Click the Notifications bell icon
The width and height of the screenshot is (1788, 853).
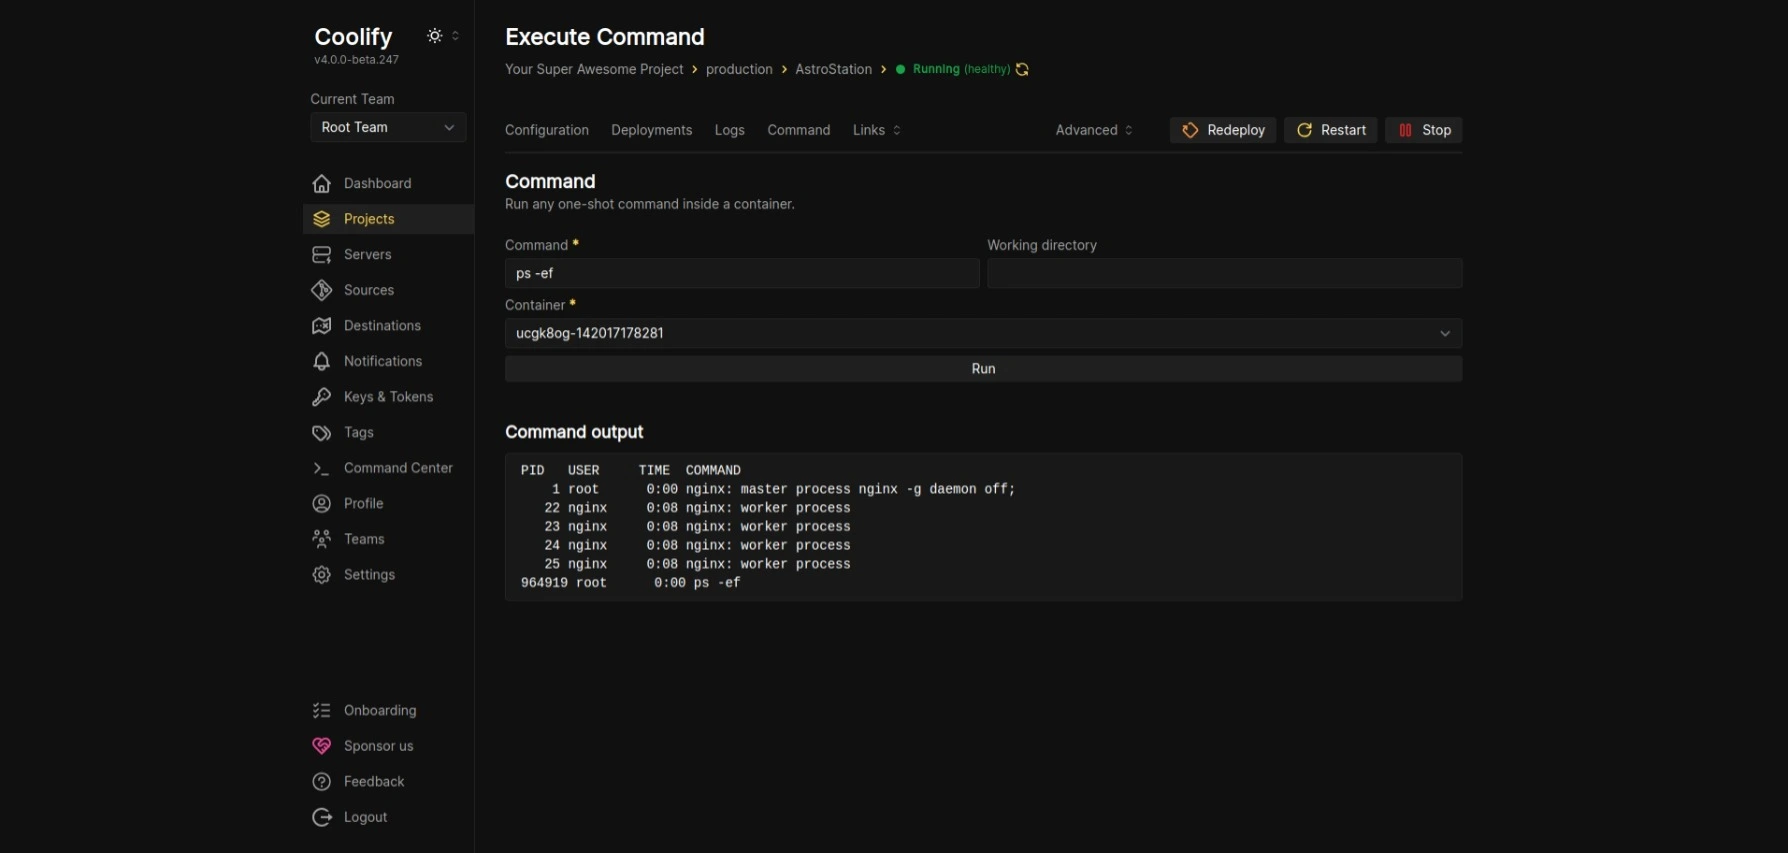coord(321,361)
